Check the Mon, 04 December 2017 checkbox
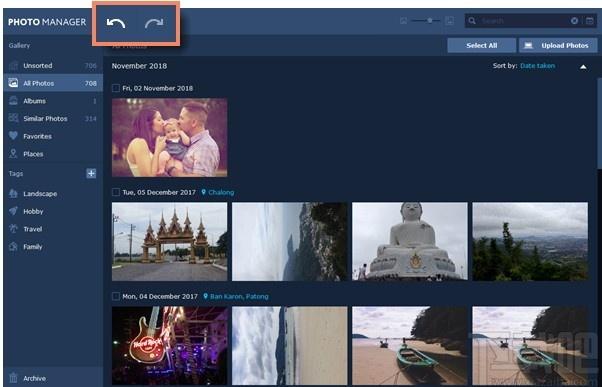The height and width of the screenshot is (387, 602). [116, 296]
